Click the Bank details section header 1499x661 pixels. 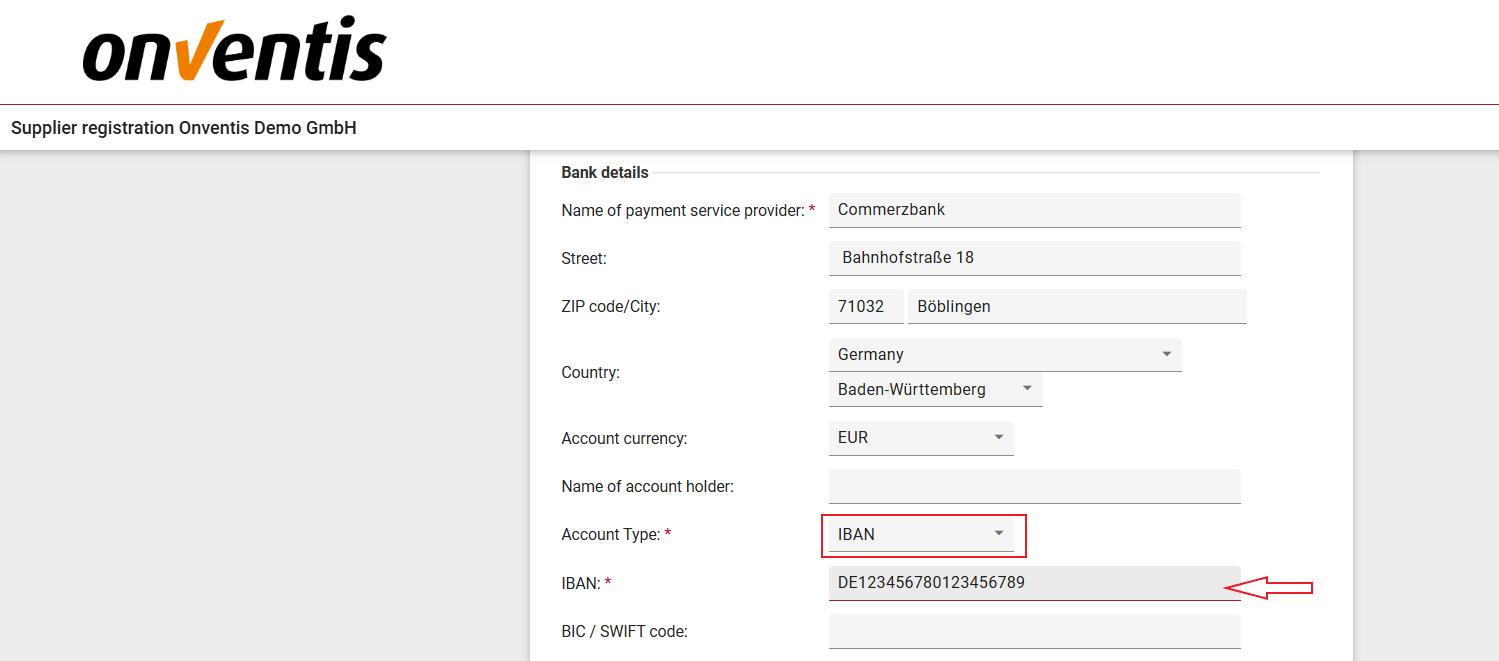point(604,172)
